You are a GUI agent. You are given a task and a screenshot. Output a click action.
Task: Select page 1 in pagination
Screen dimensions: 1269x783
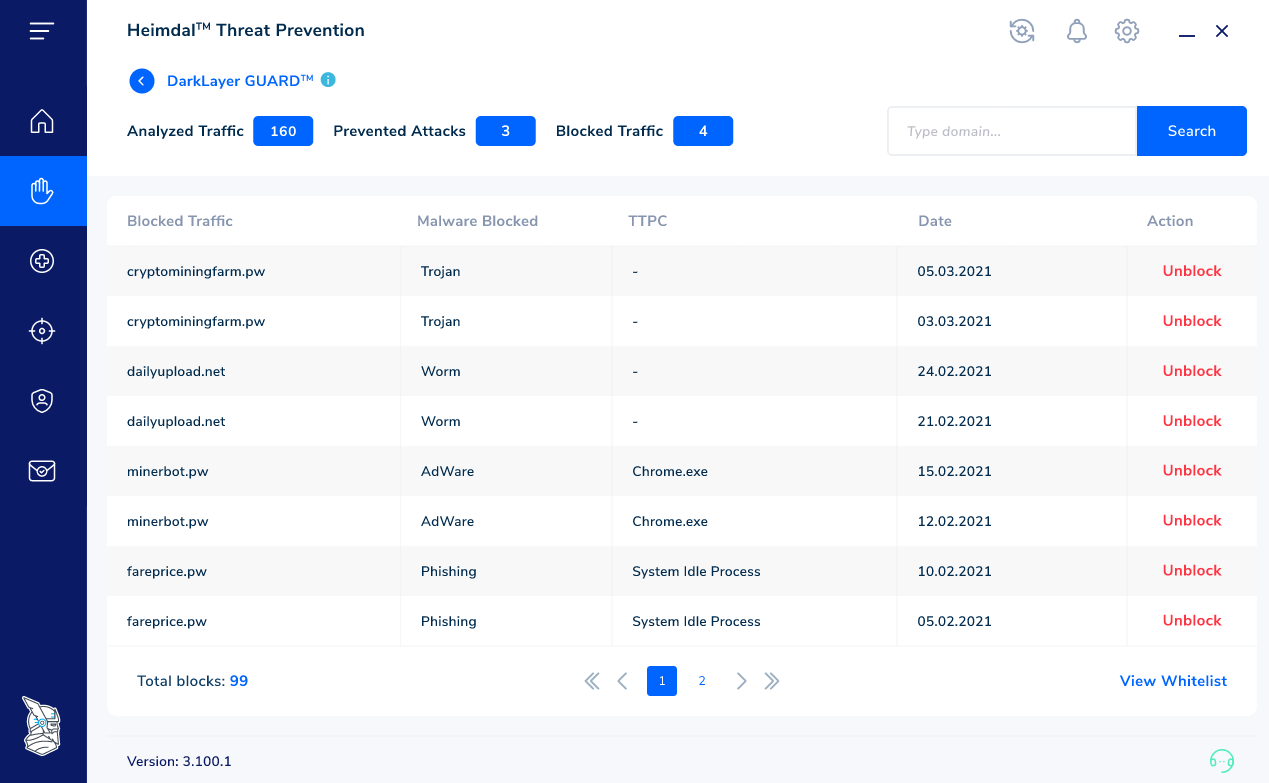[662, 681]
